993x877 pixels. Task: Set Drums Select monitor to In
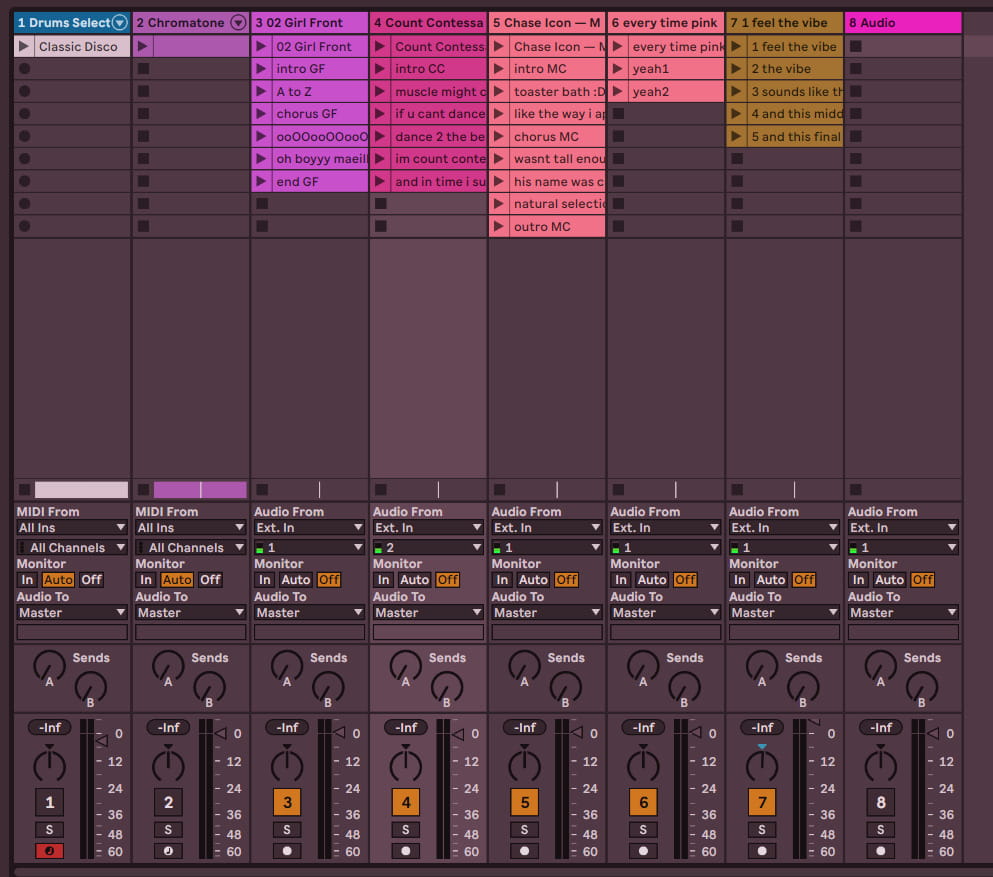click(27, 579)
